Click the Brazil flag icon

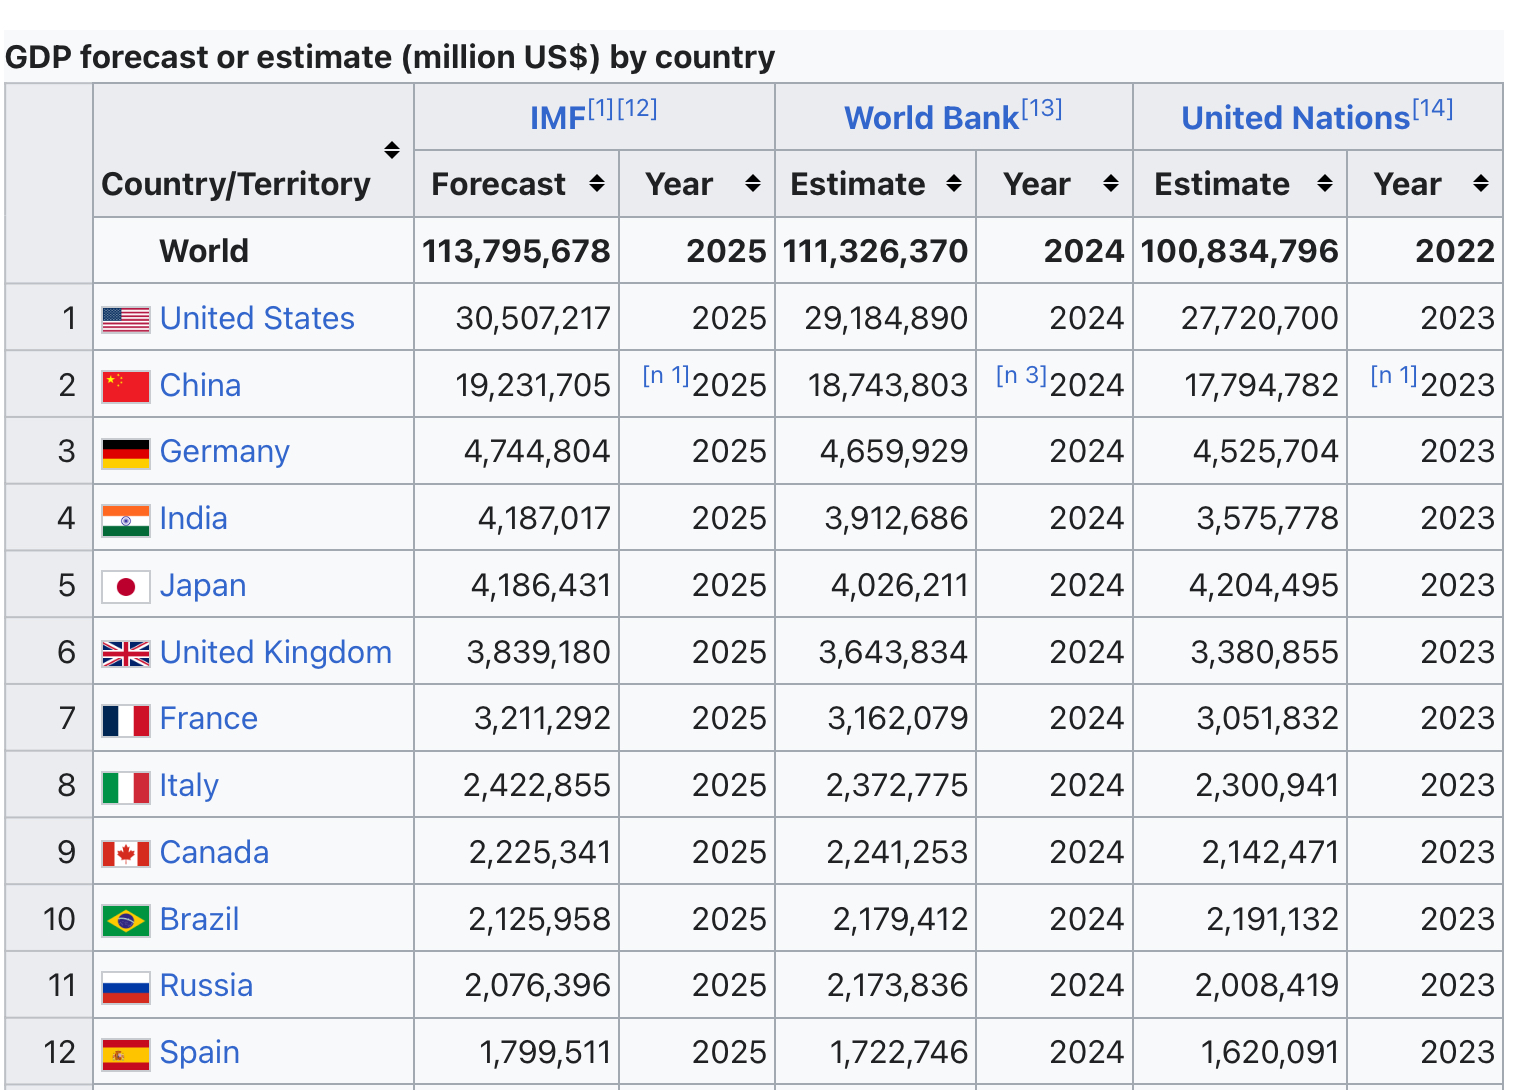pyautogui.click(x=126, y=920)
